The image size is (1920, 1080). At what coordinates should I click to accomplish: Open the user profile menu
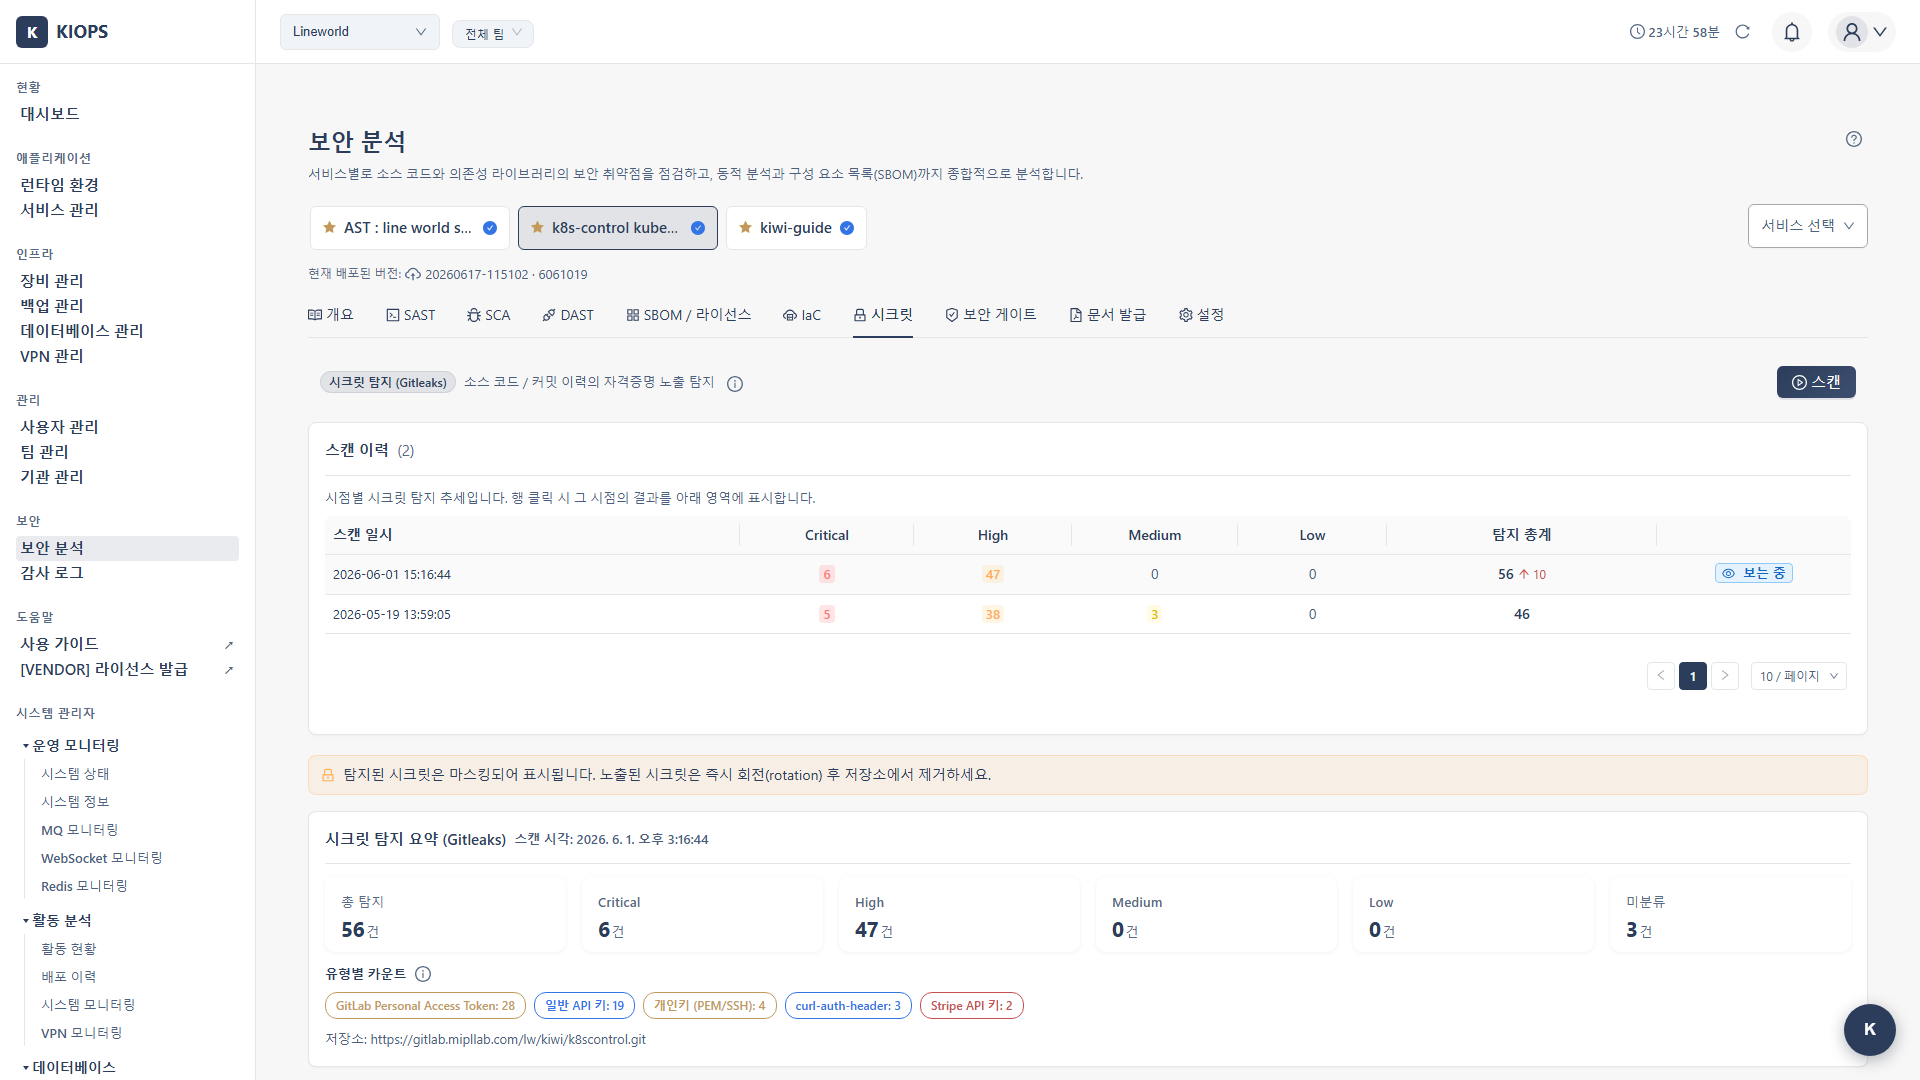pos(1863,32)
